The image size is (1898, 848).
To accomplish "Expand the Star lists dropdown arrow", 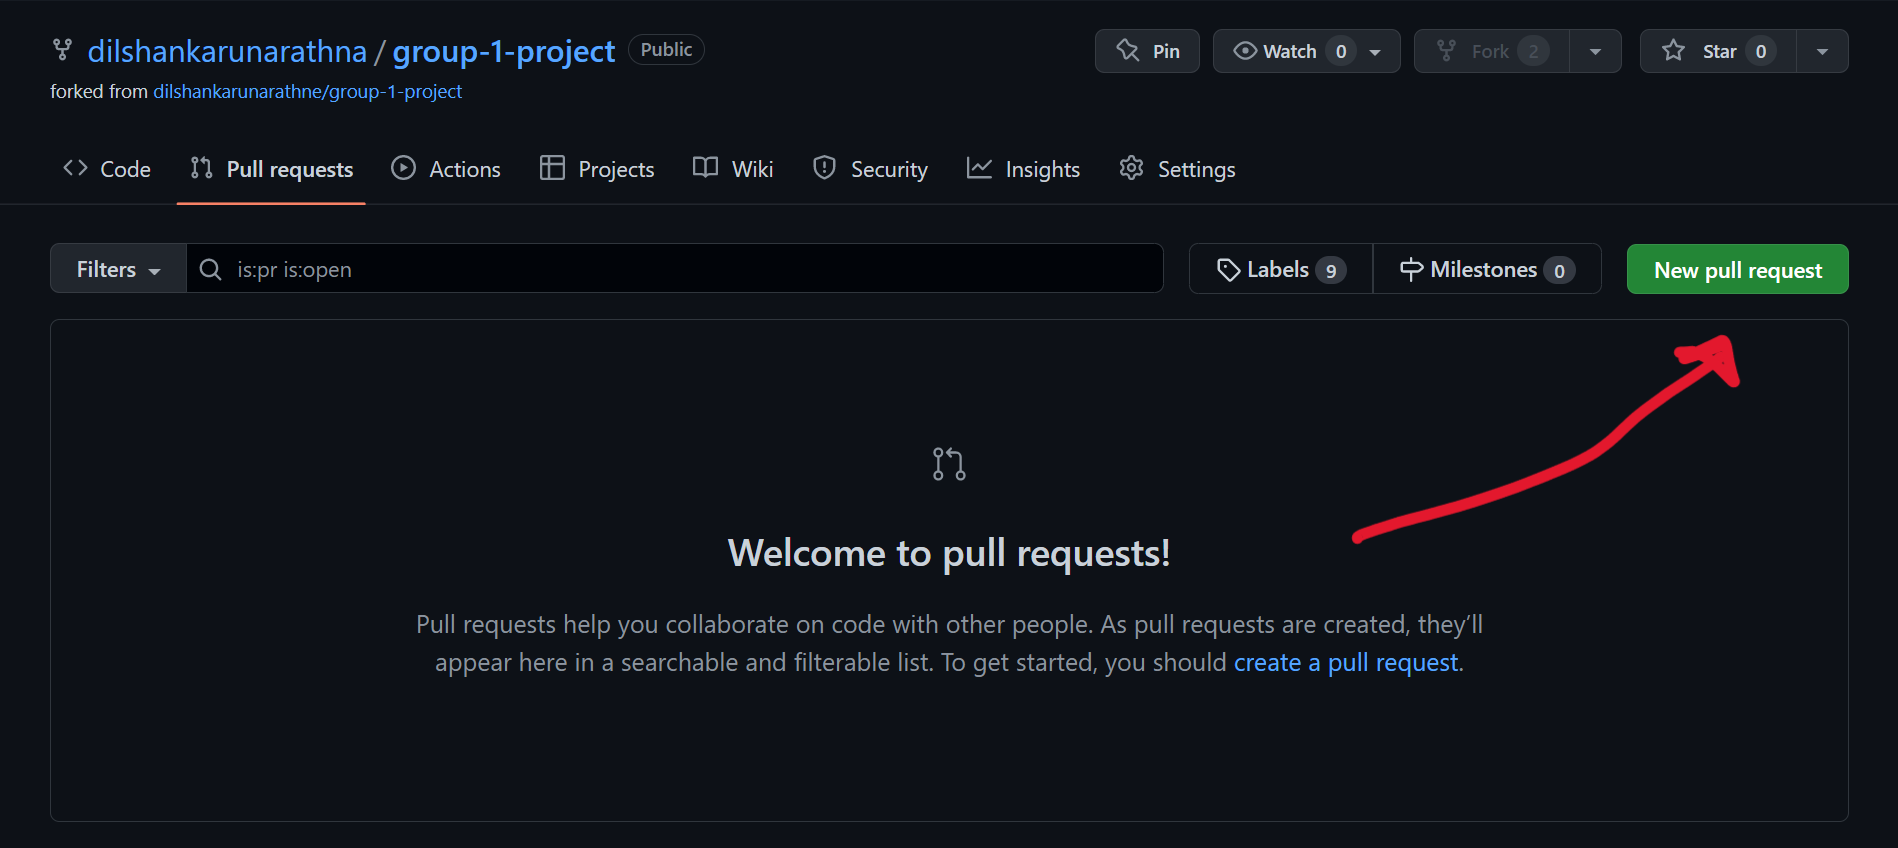I will tap(1822, 51).
